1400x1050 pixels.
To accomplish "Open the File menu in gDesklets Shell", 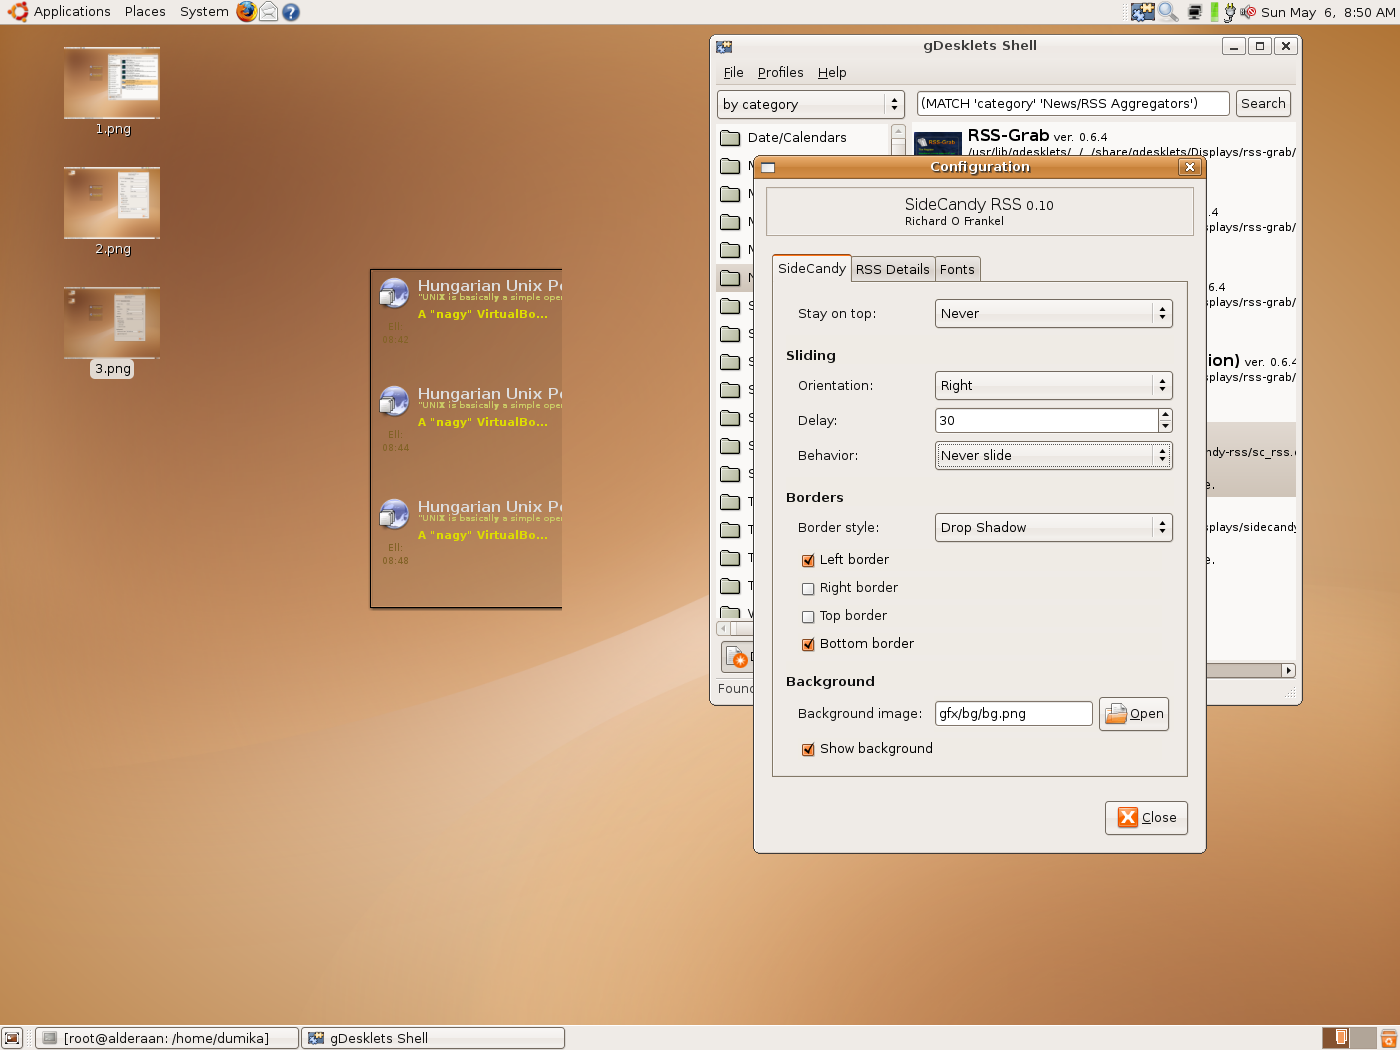I will point(733,72).
